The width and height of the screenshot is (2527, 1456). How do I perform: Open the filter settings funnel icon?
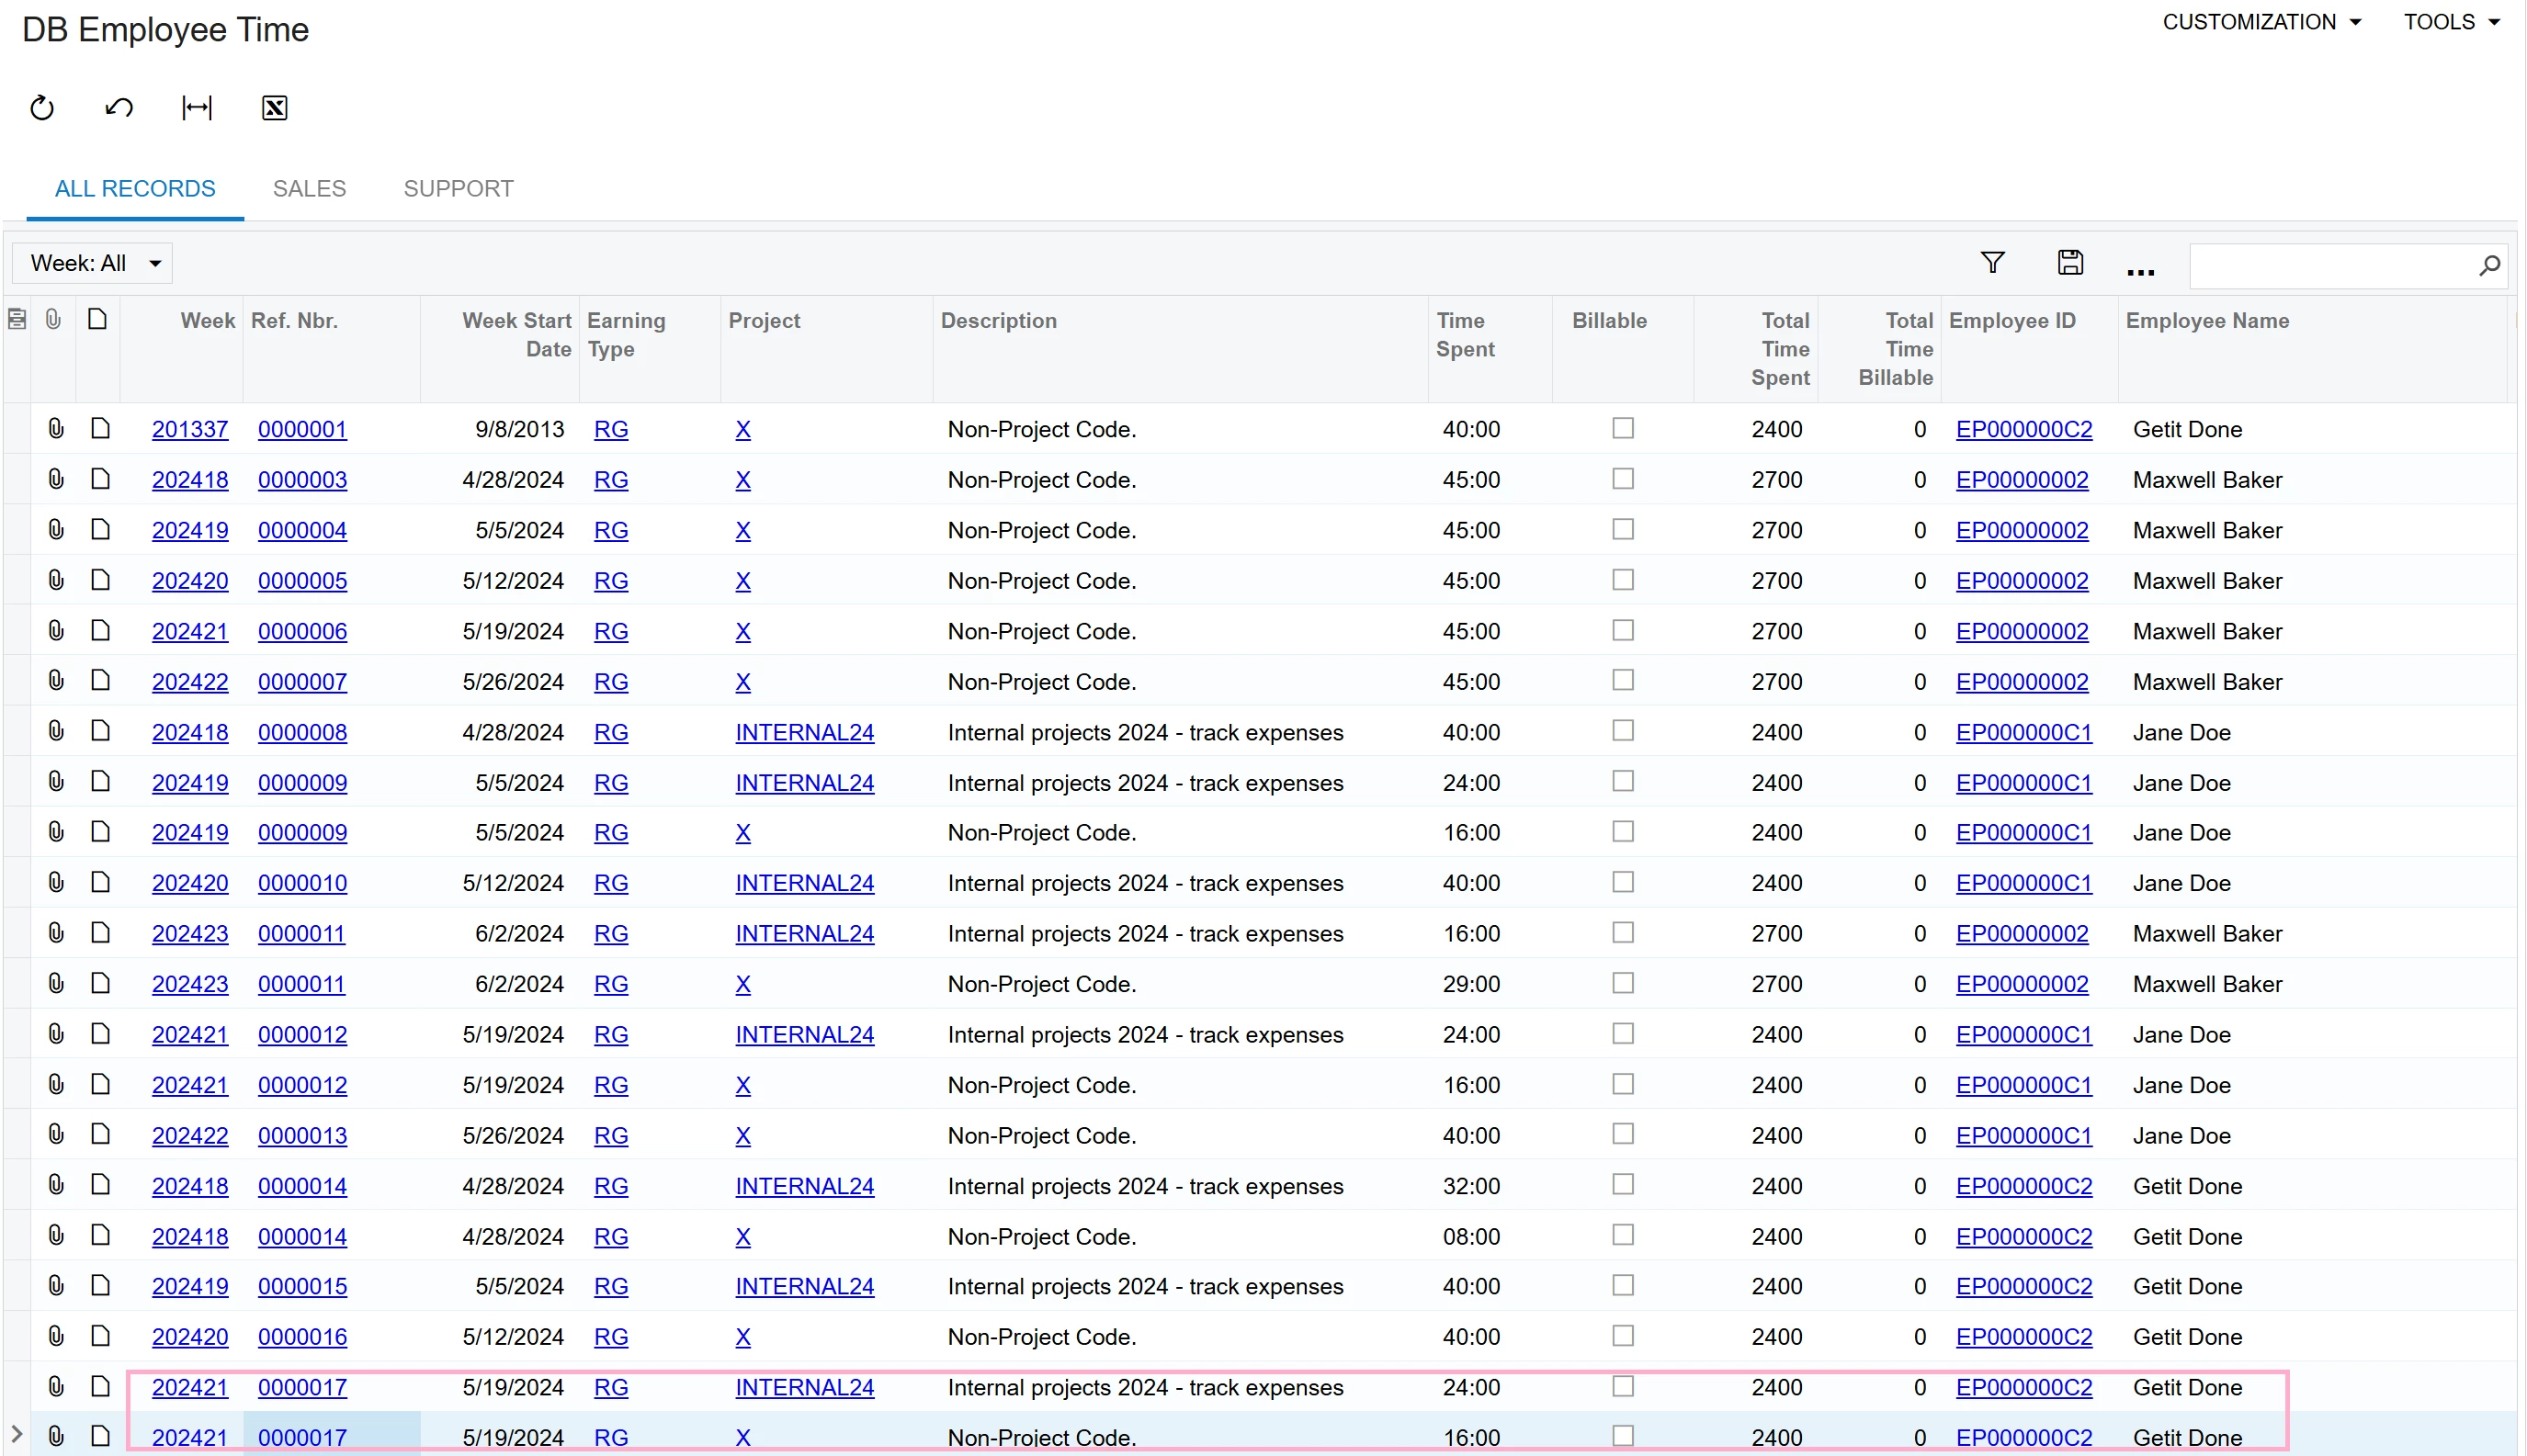coord(1992,263)
